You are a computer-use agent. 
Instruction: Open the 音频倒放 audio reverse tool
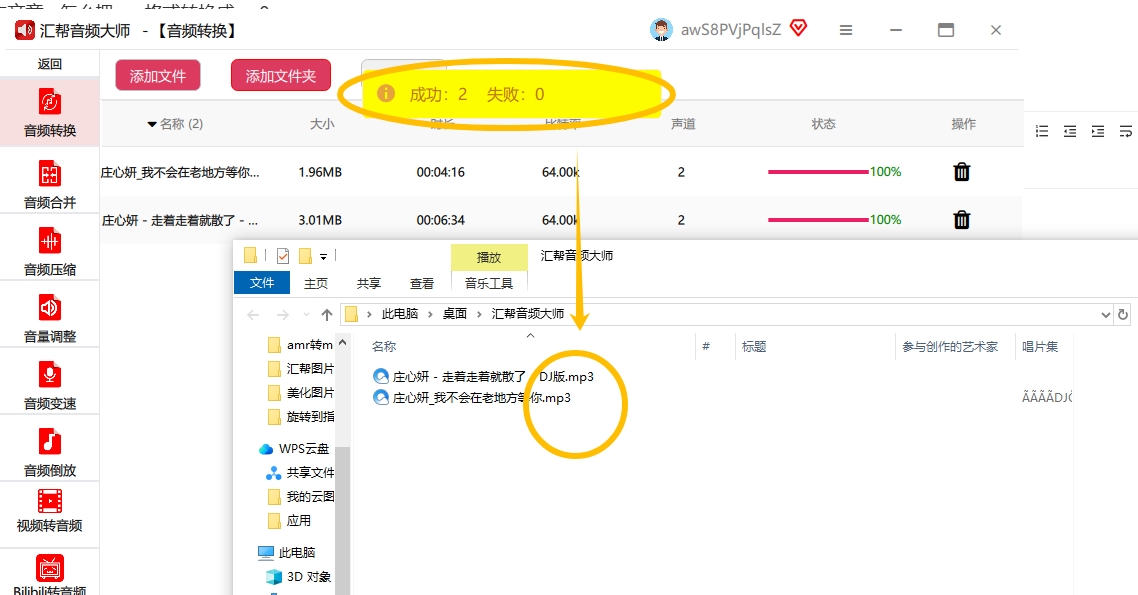[49, 451]
